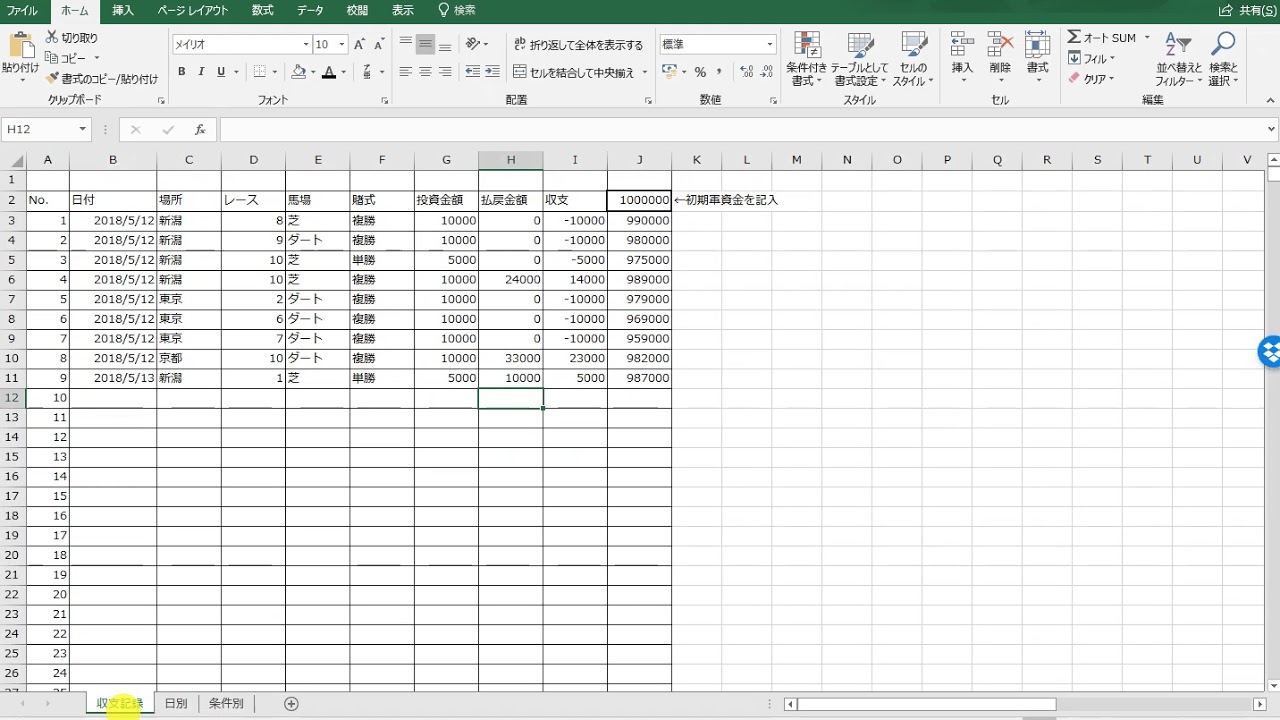The width and height of the screenshot is (1280, 720).
Task: Open Find and Select (検索と選択)
Action: click(1223, 59)
